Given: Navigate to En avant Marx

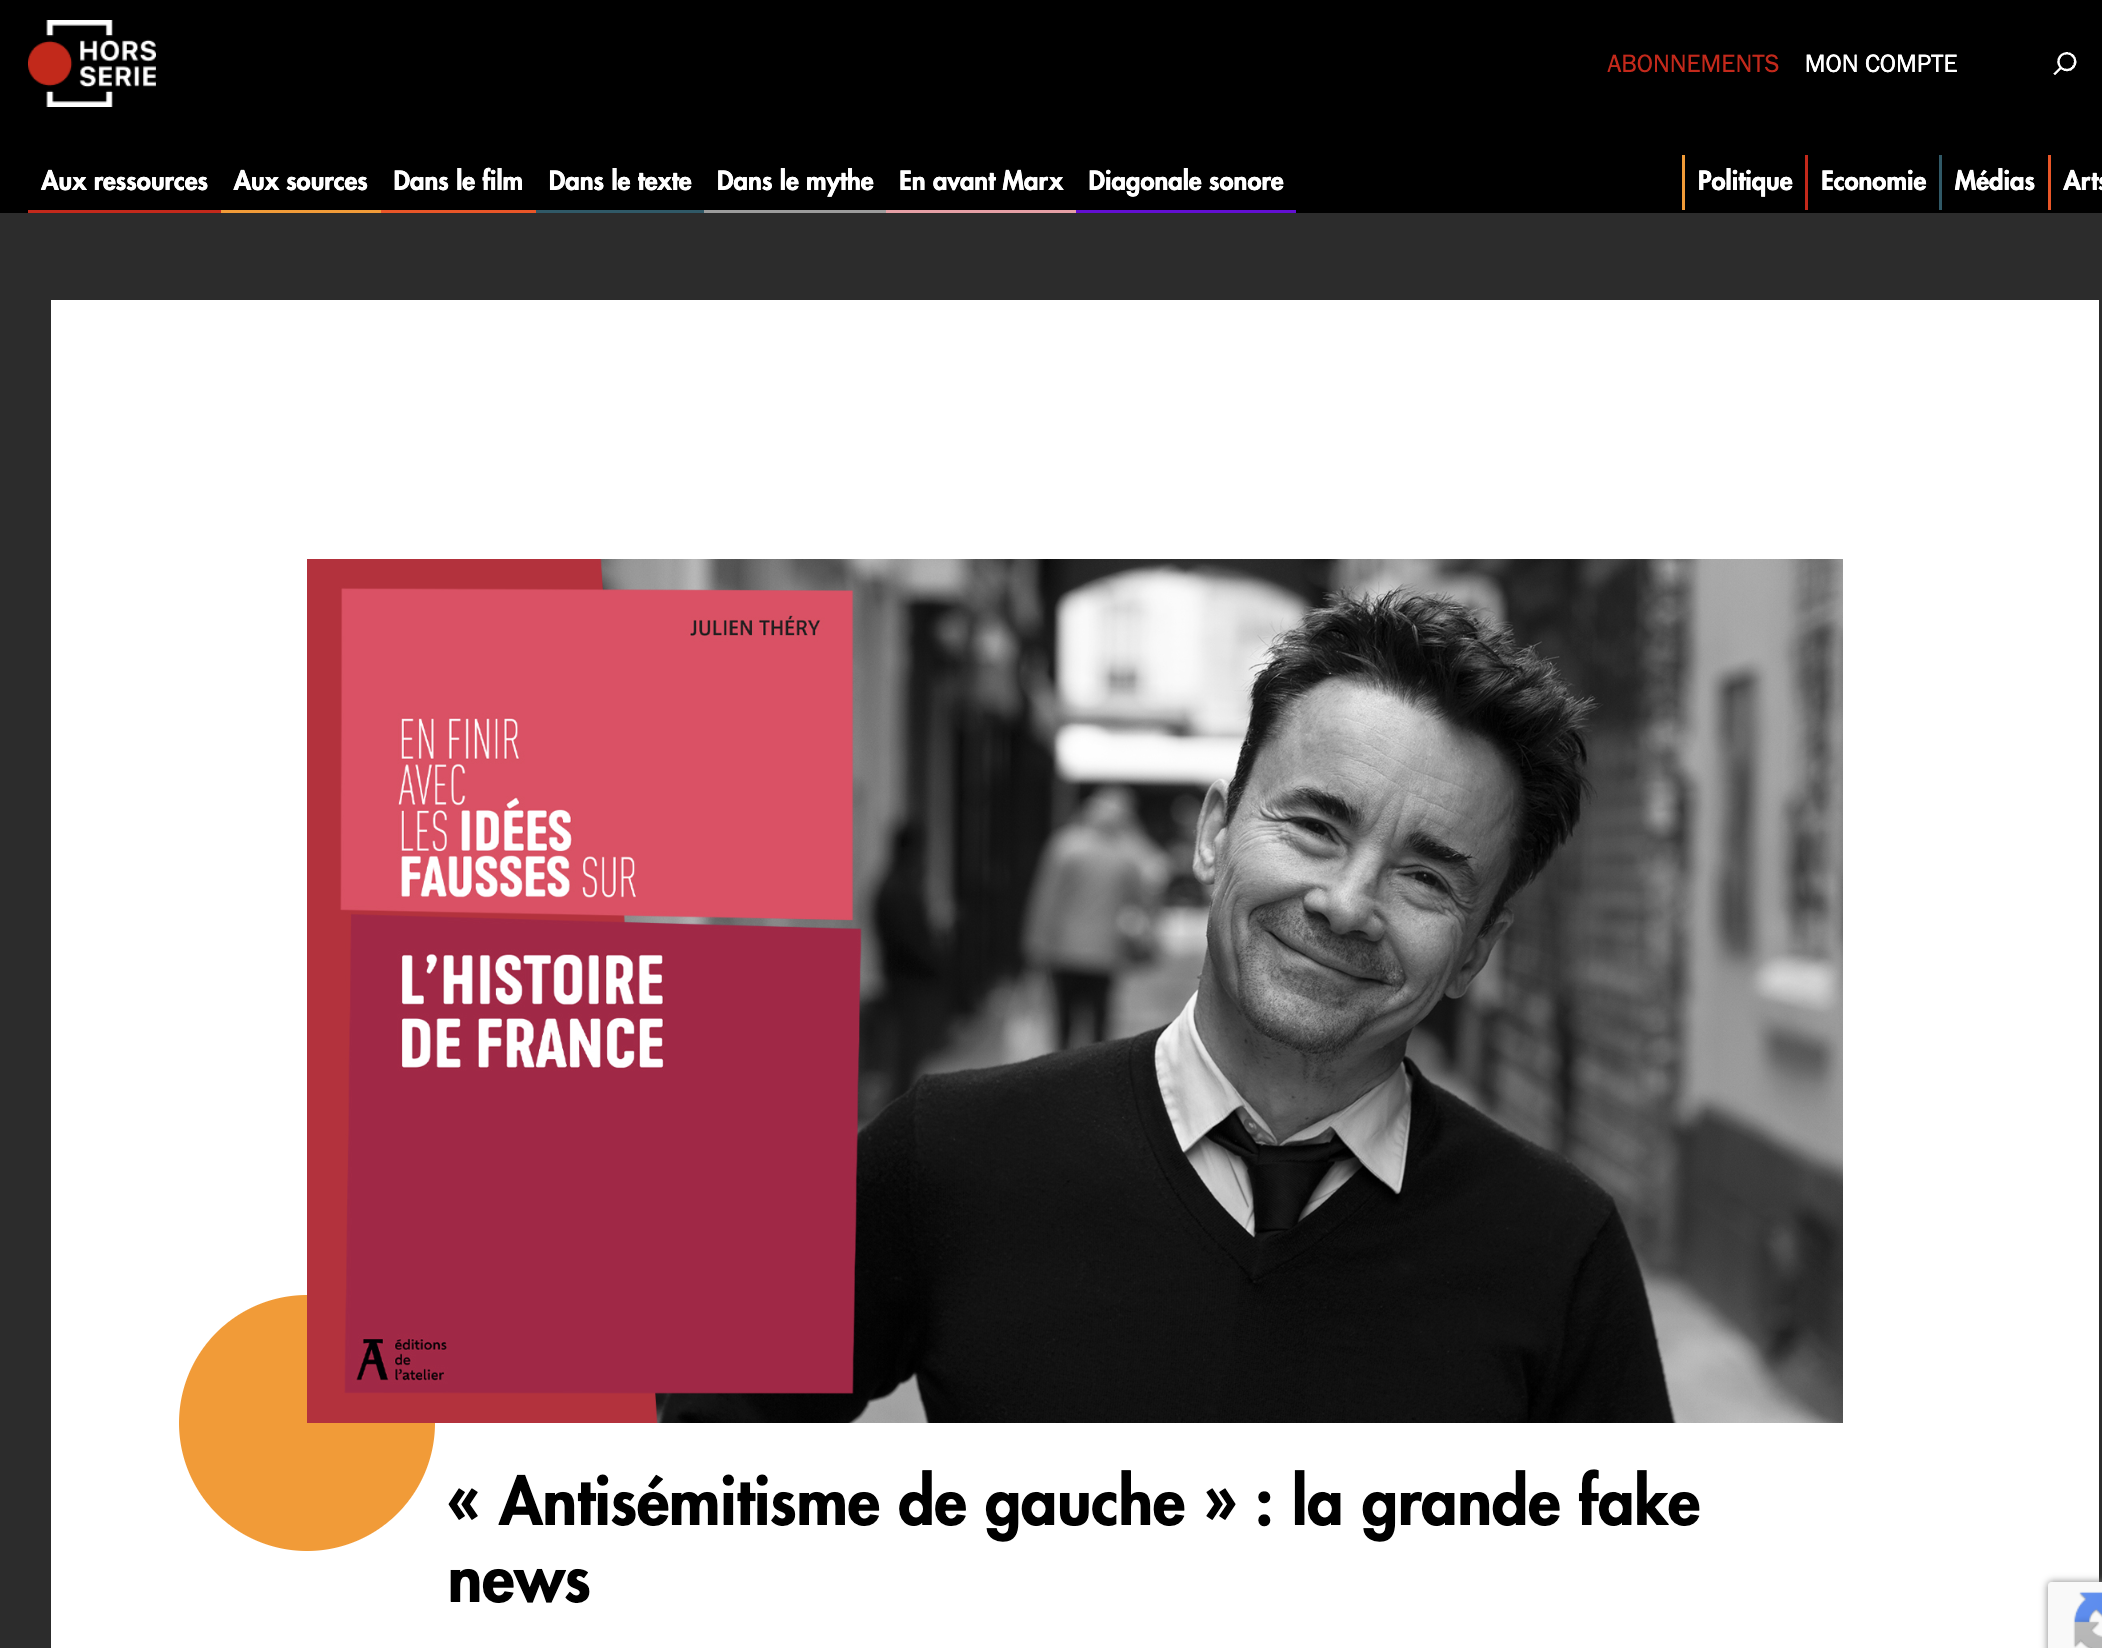Looking at the screenshot, I should point(981,181).
